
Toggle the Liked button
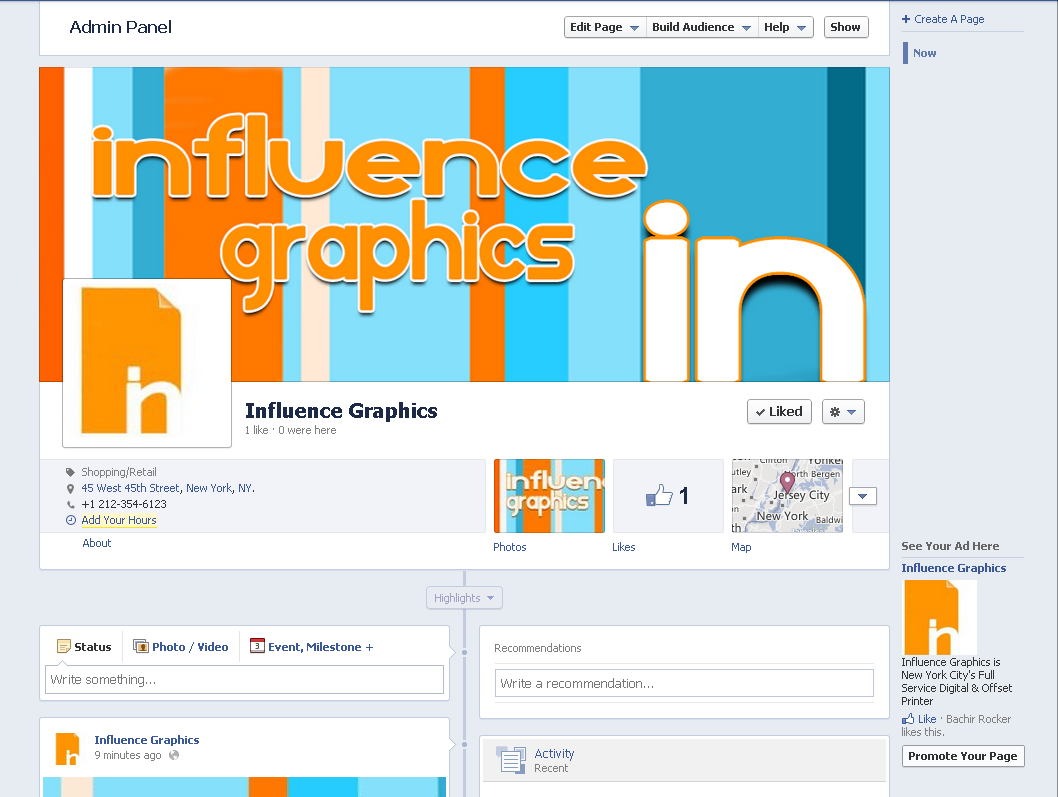779,412
